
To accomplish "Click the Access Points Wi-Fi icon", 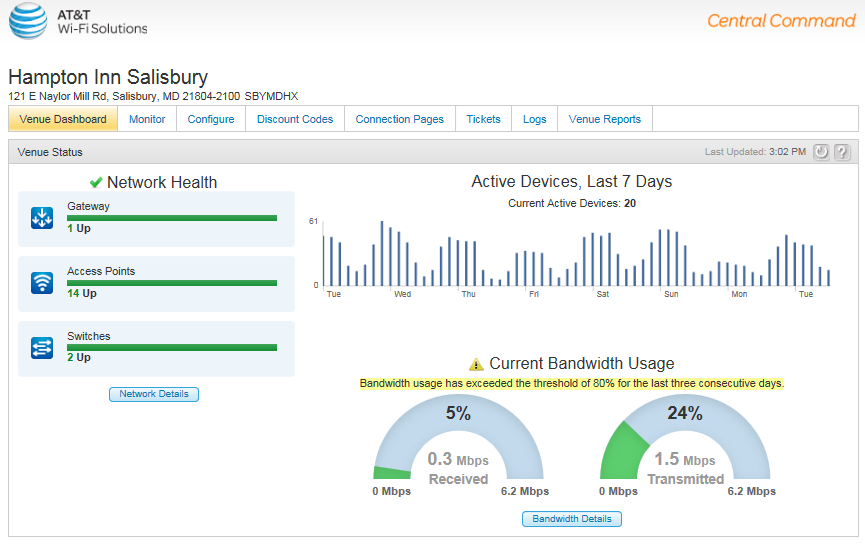I will point(42,283).
